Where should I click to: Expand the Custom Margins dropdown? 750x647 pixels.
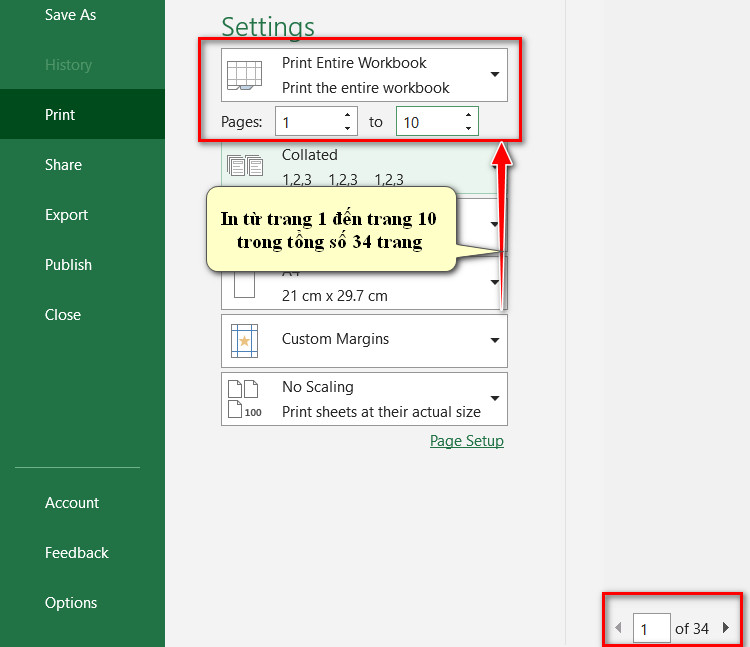pyautogui.click(x=495, y=340)
